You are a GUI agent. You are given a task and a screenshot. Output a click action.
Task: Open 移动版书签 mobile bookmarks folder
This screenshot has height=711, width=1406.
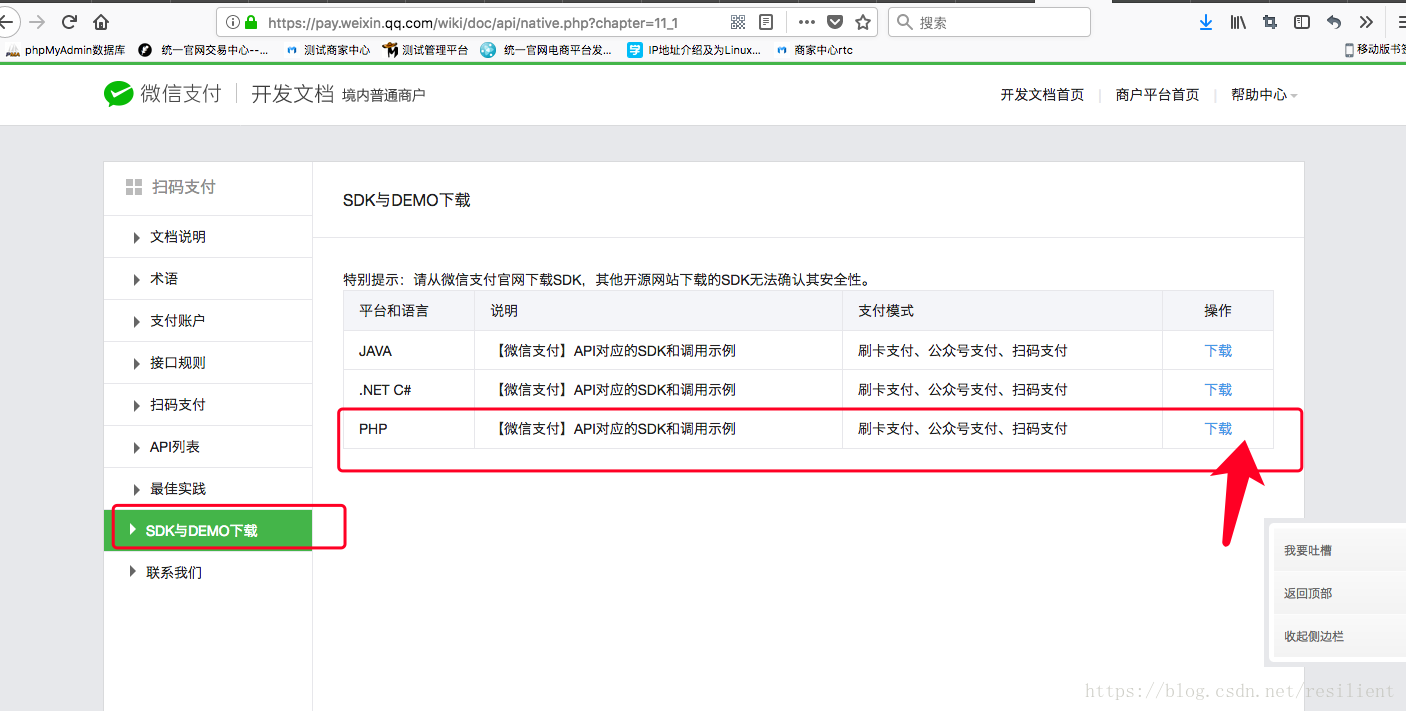(x=1375, y=50)
